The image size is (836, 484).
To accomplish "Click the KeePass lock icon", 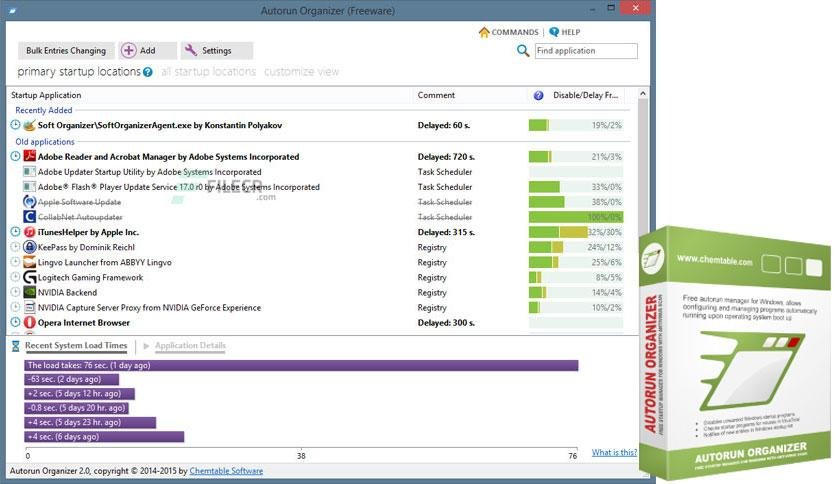I will 29,247.
